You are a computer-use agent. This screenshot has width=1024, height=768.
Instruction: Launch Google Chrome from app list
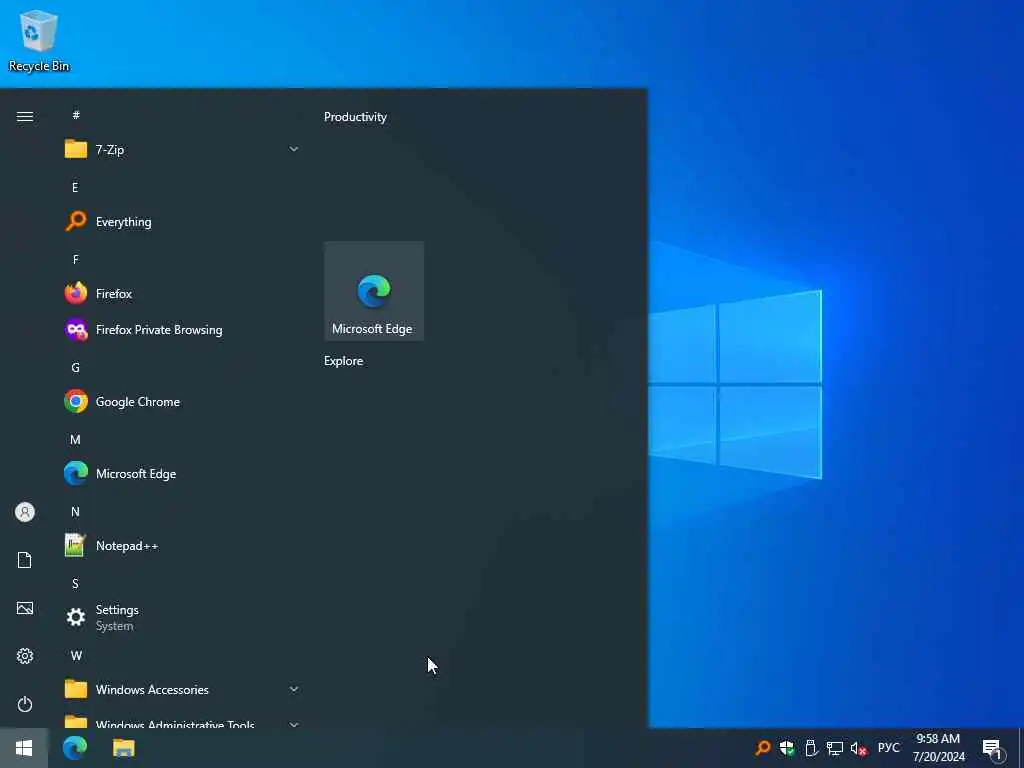coord(182,402)
